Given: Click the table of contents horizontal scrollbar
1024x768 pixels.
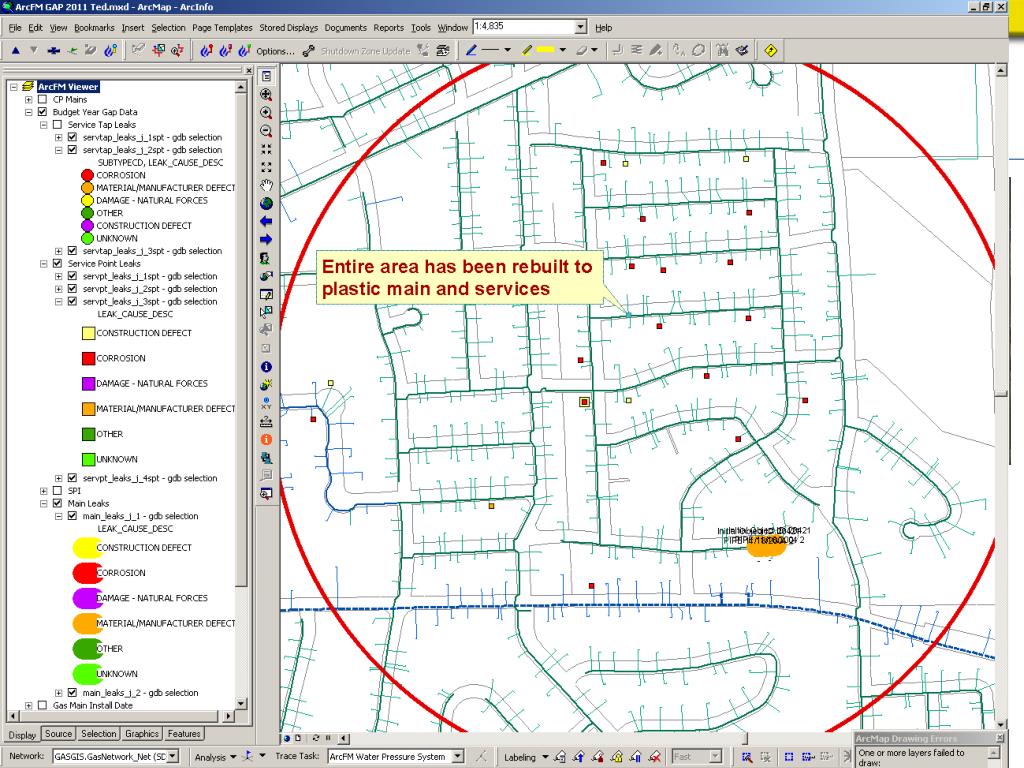Looking at the screenshot, I should click(120, 716).
